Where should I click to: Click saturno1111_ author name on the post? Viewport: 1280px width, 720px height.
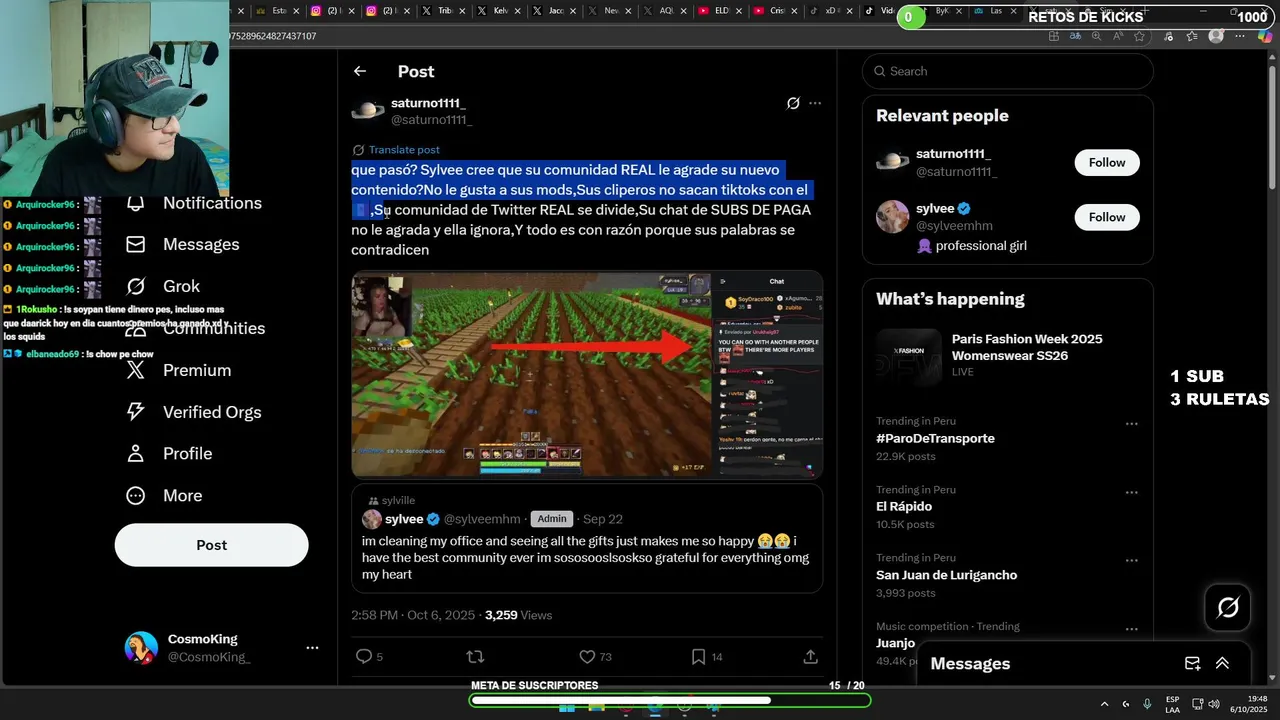[428, 102]
